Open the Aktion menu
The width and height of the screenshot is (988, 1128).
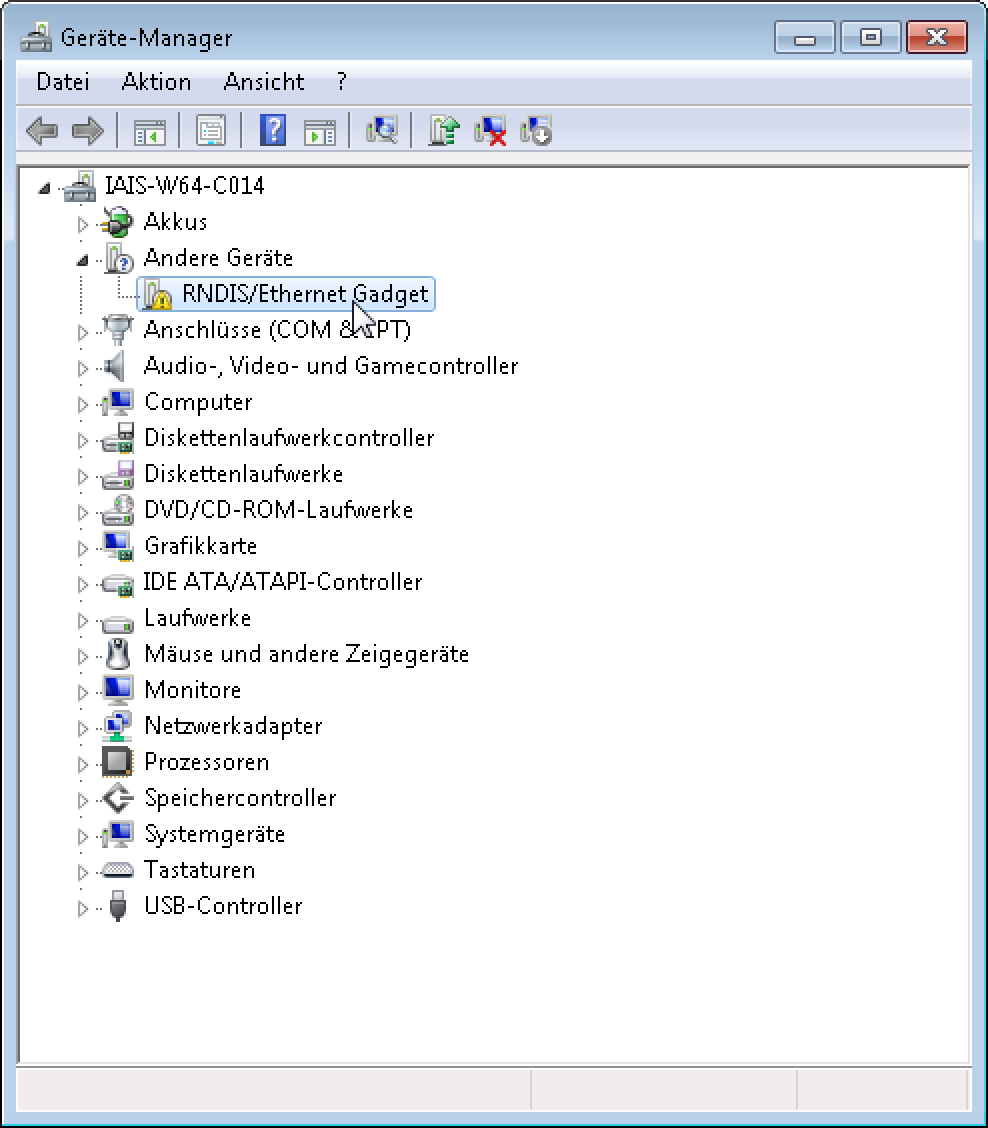(156, 82)
